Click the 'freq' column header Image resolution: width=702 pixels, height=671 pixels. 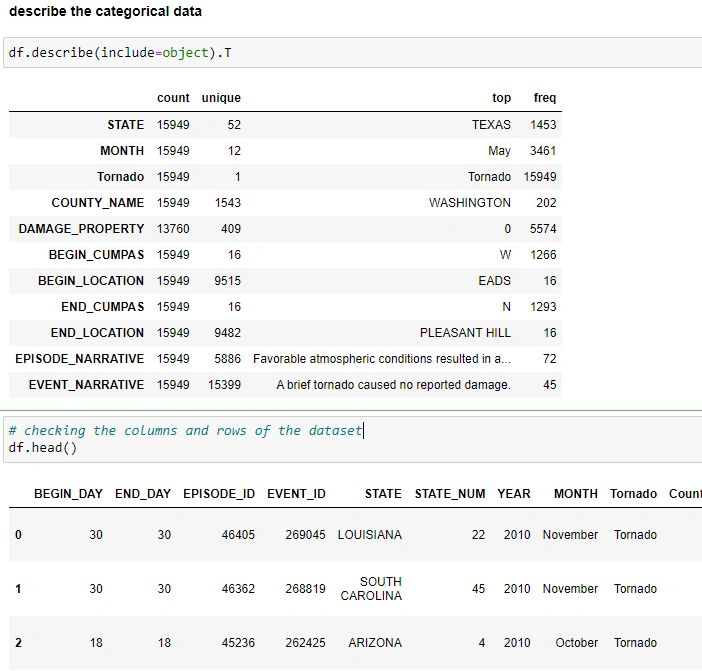pos(545,98)
